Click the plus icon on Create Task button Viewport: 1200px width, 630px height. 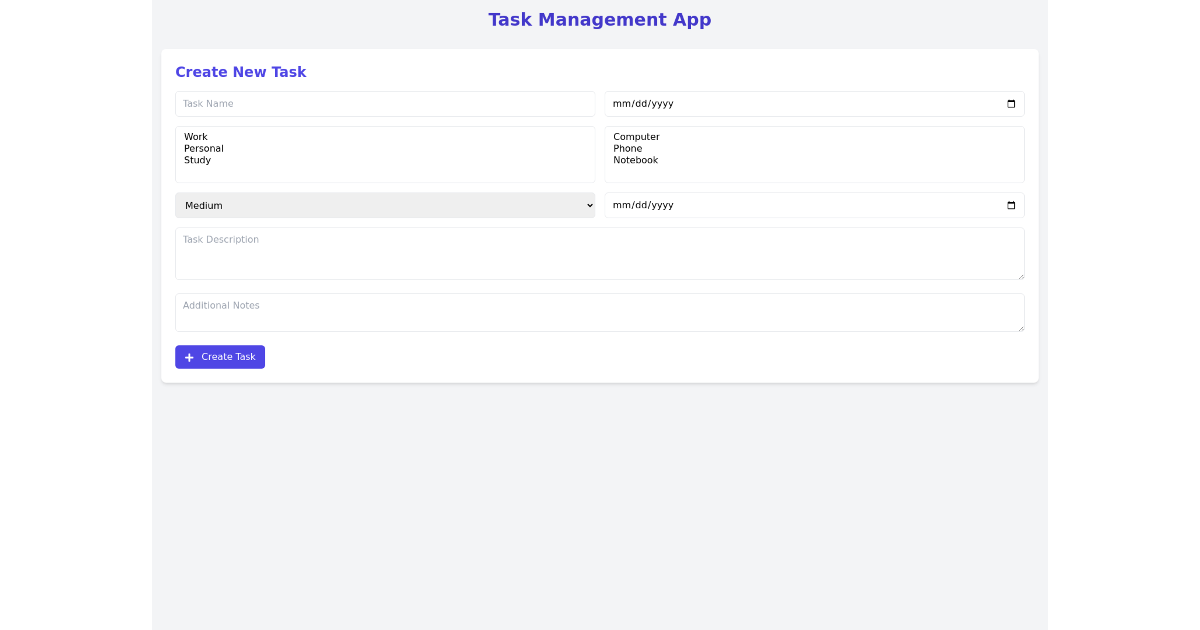(x=189, y=357)
